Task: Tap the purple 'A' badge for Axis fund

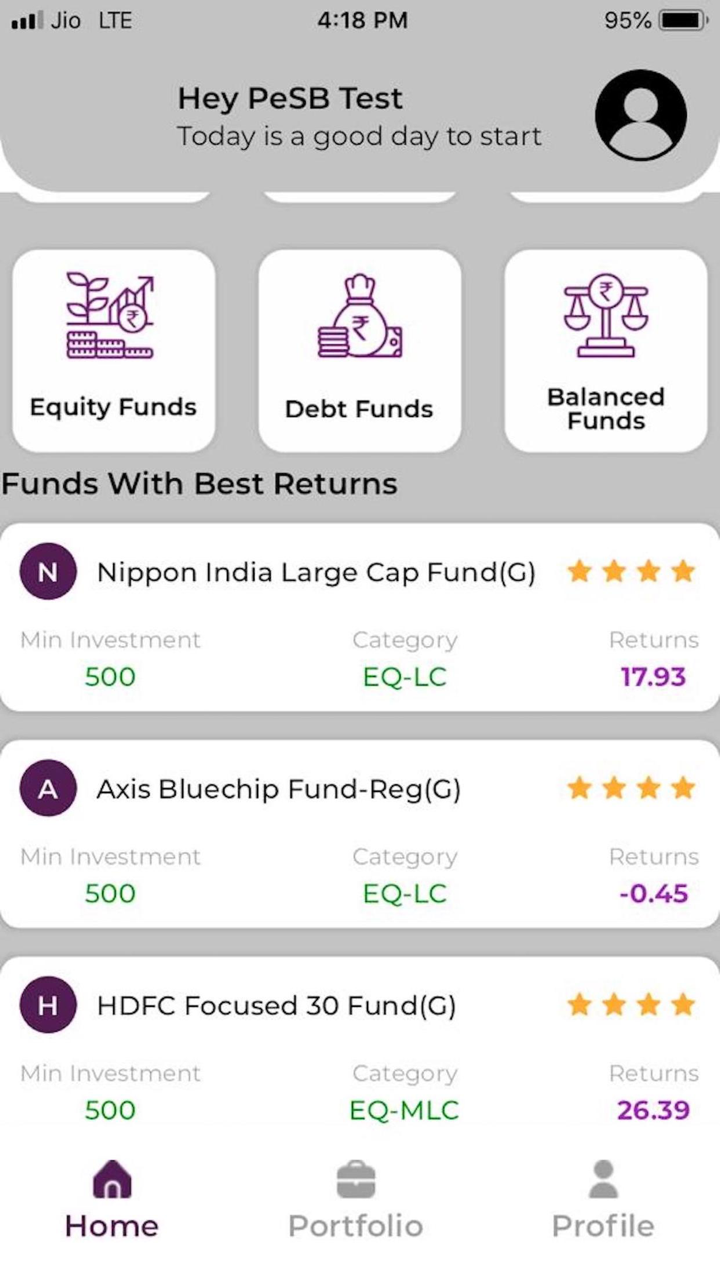Action: tap(48, 789)
